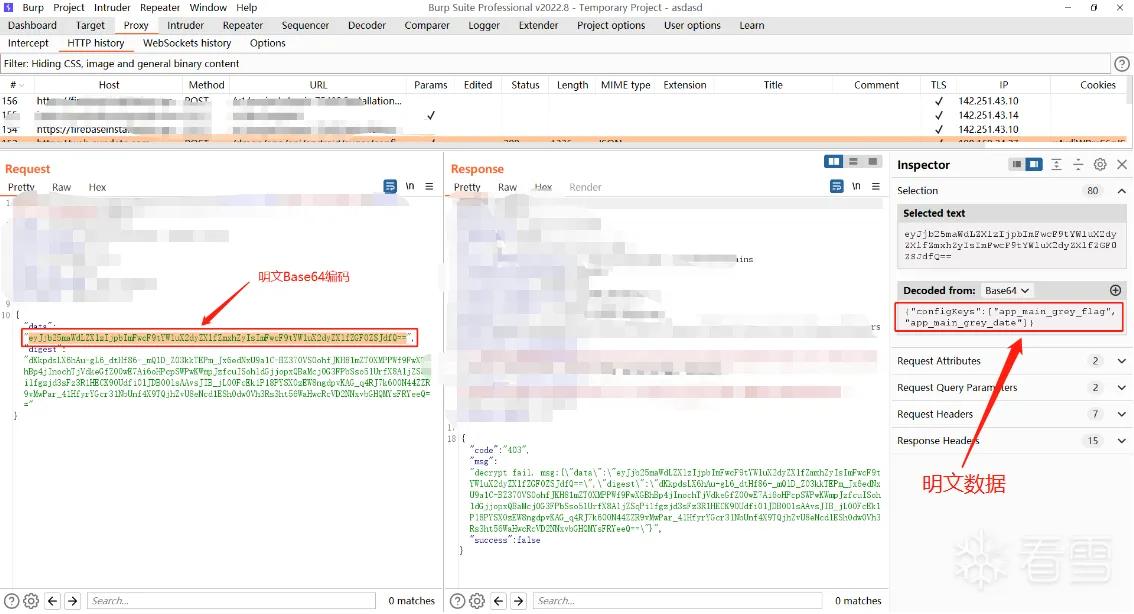Toggle newline display in Request panel
Screen dimensions: 1134x614
410,187
